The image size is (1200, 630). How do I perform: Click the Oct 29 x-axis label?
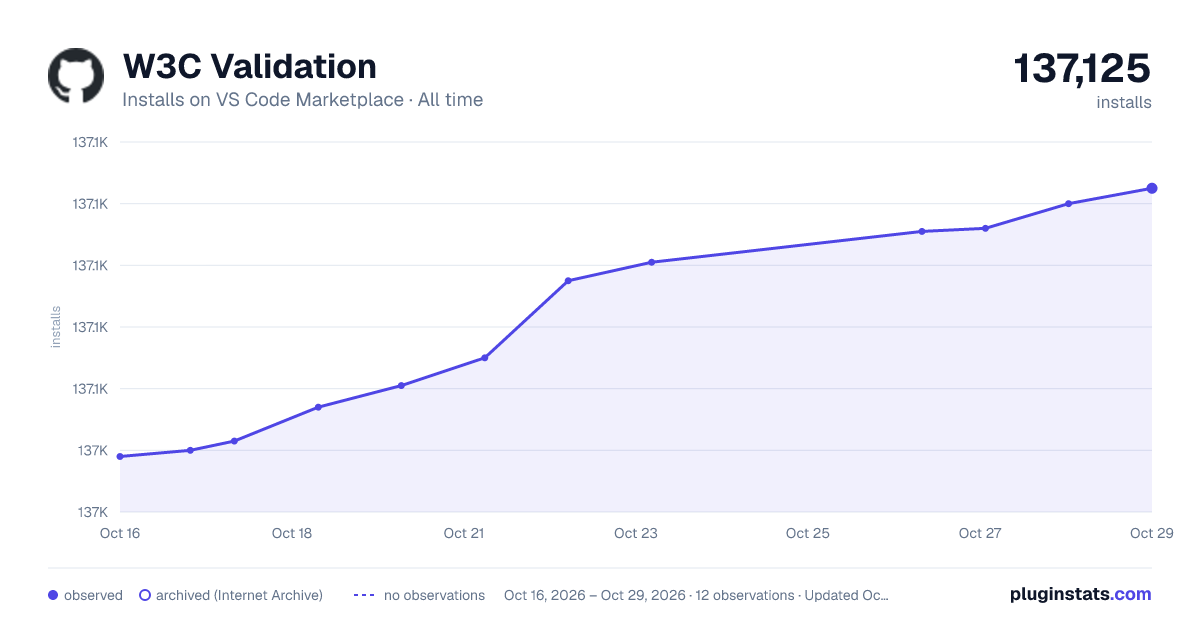(x=1150, y=533)
